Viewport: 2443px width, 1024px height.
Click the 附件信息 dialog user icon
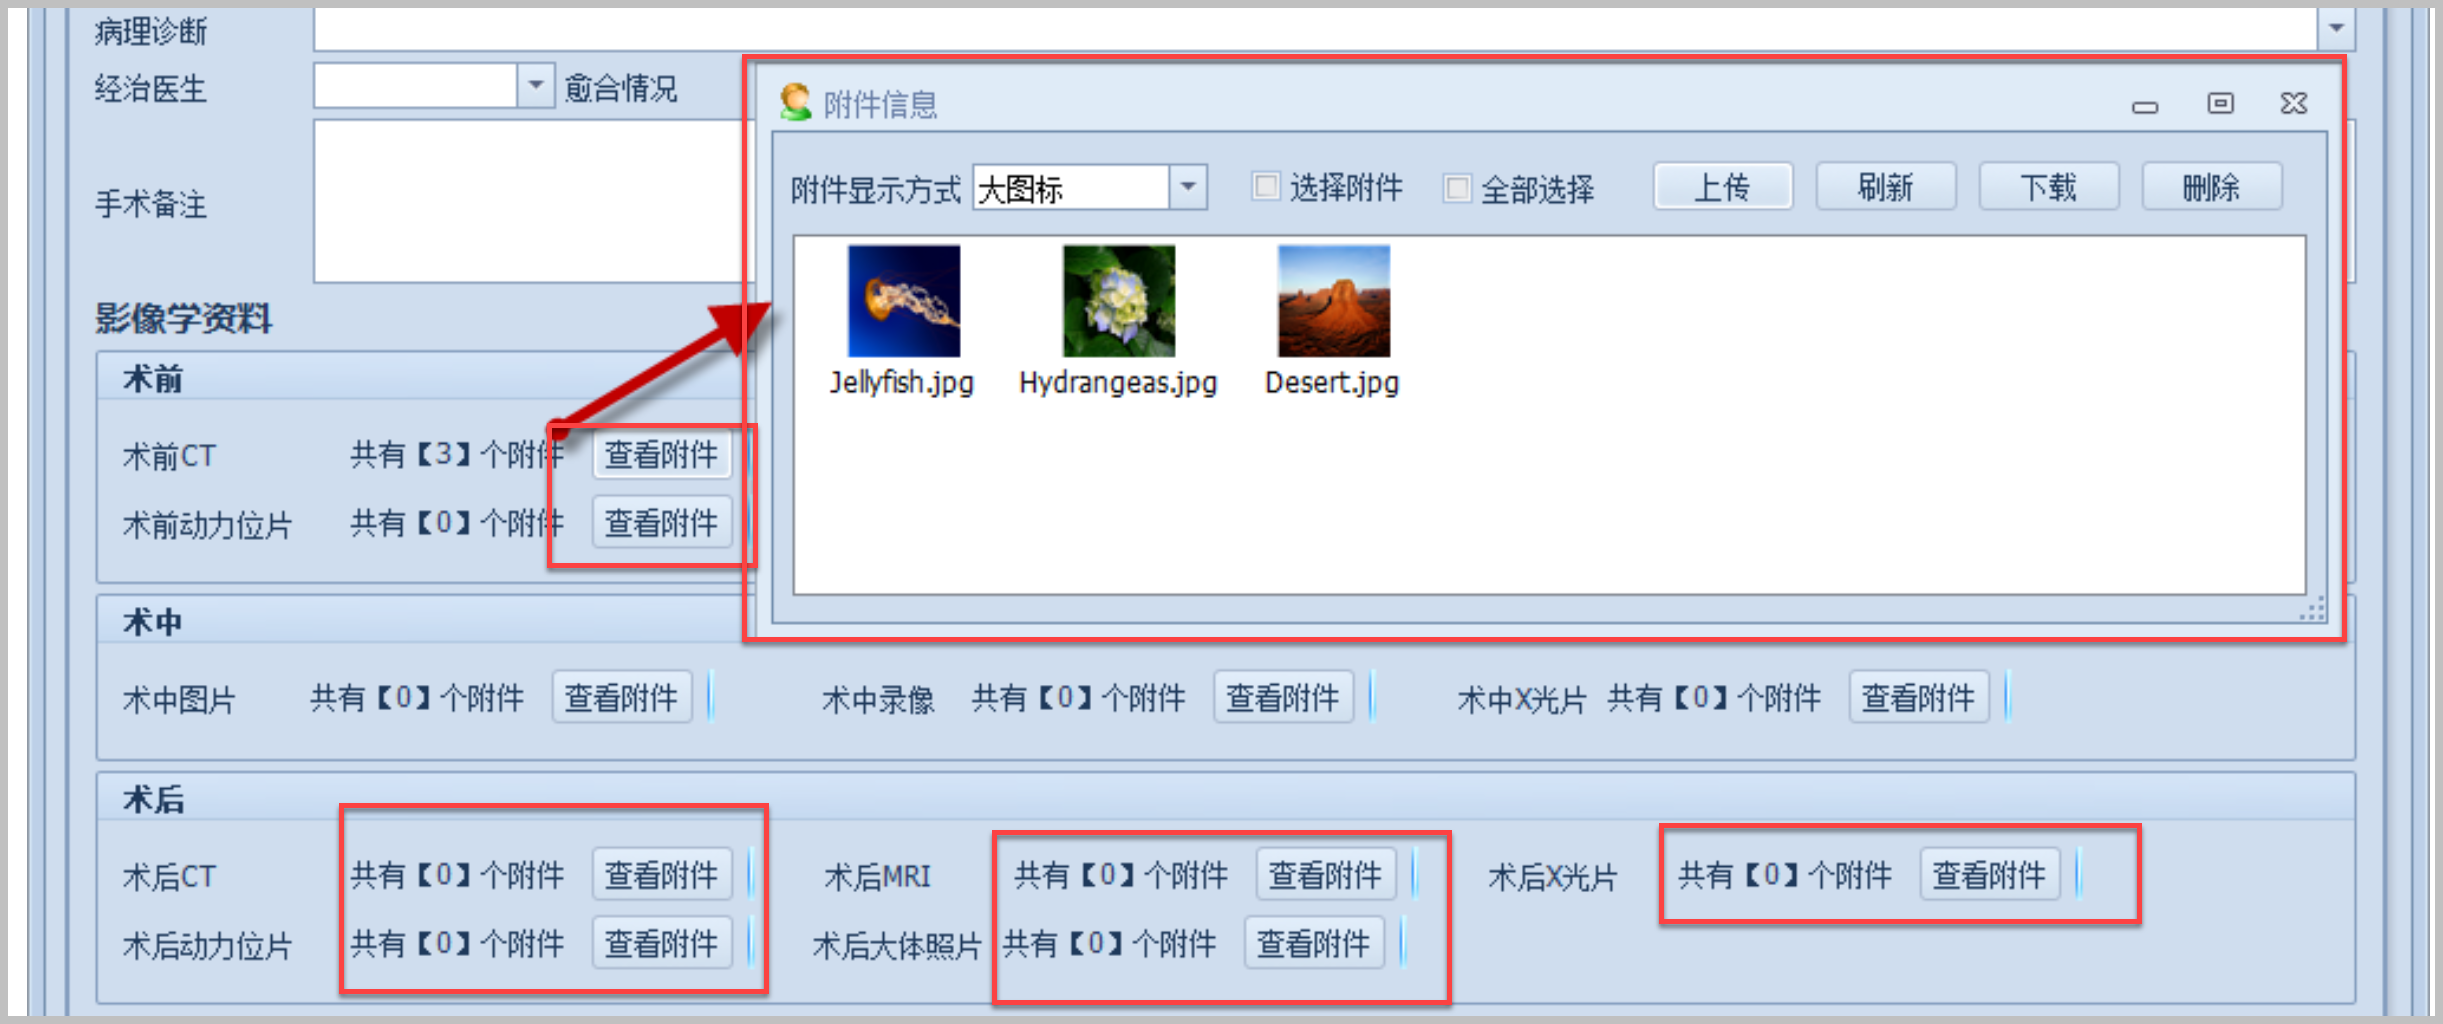click(x=795, y=102)
